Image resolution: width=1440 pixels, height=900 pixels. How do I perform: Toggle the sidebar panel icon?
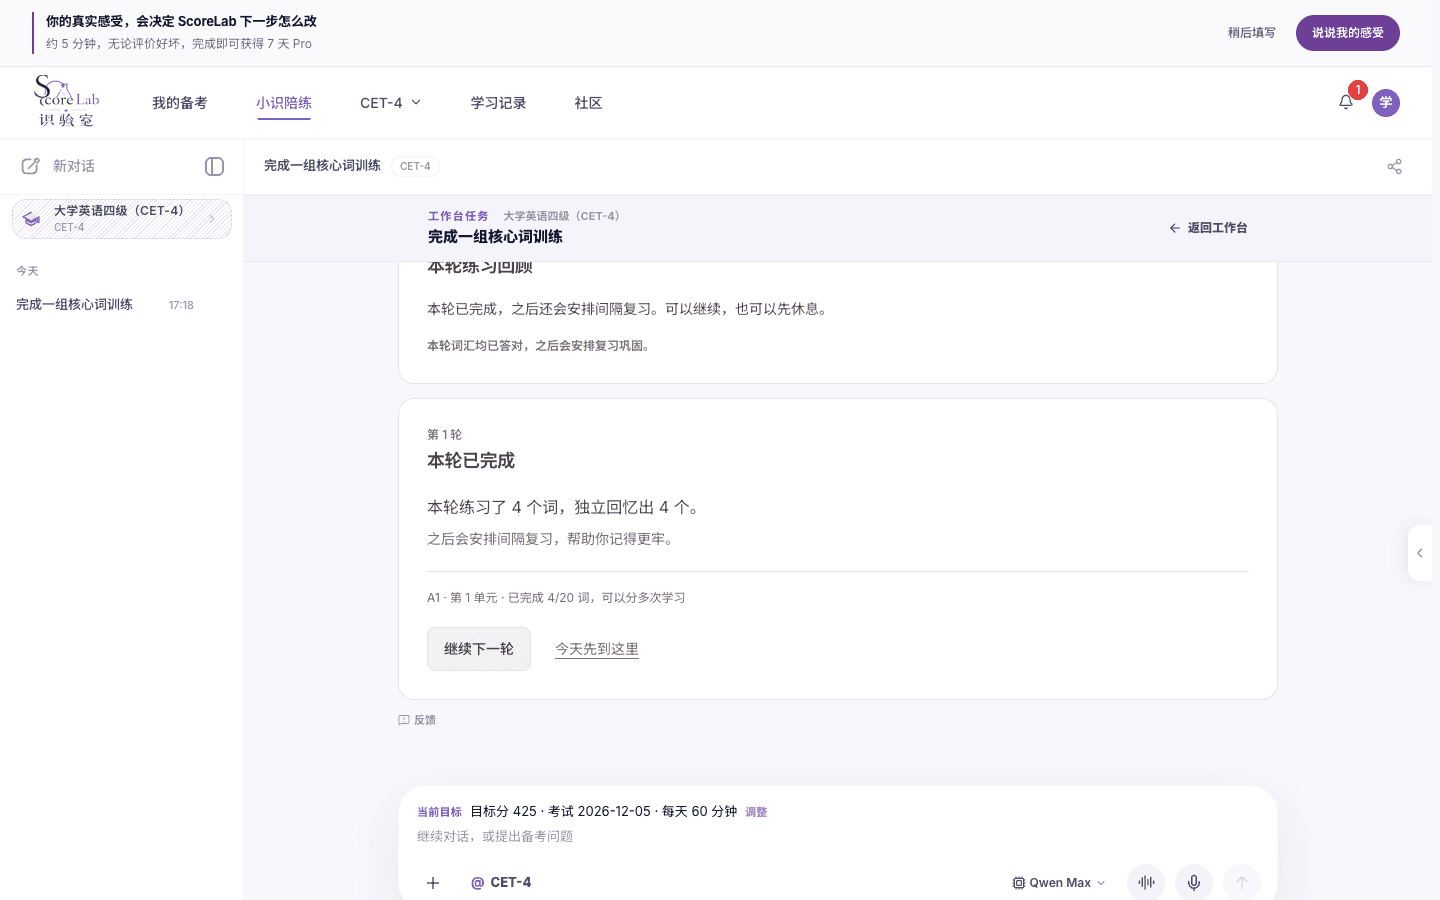214,166
